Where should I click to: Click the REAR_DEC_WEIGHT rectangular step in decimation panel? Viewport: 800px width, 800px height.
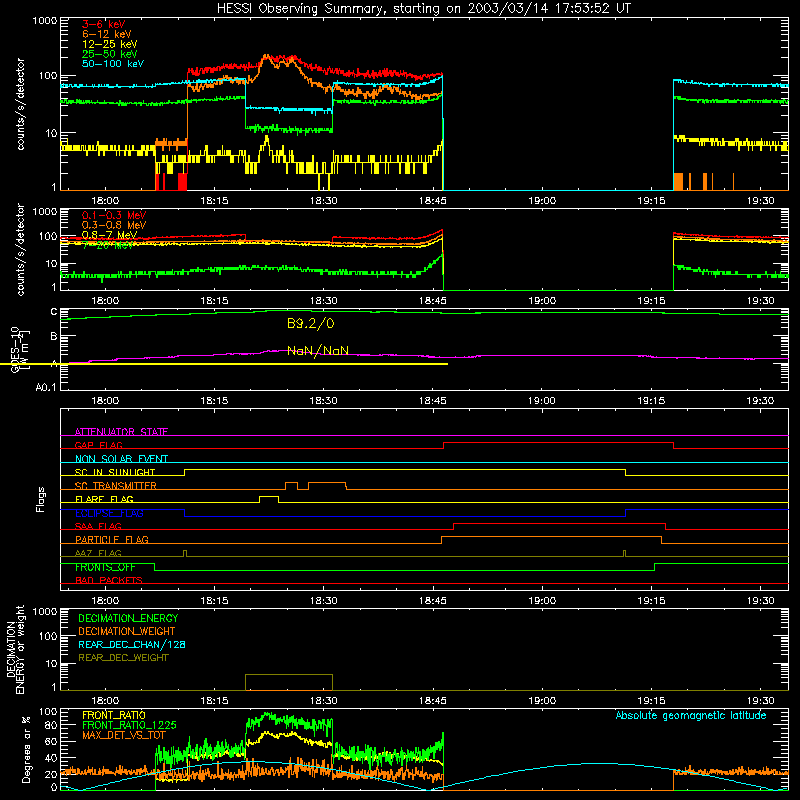(289, 682)
